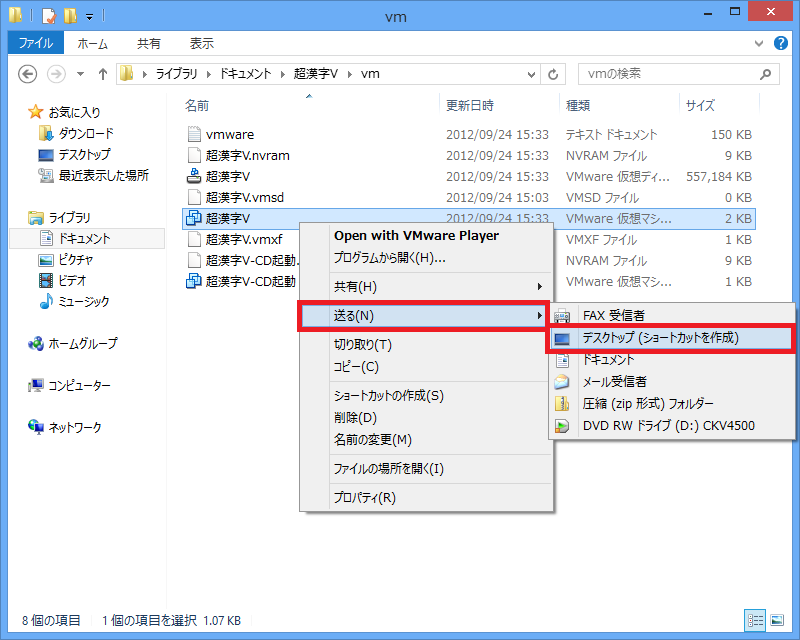This screenshot has width=800, height=640.
Task: Open the address bar history dropdown
Action: click(x=531, y=74)
